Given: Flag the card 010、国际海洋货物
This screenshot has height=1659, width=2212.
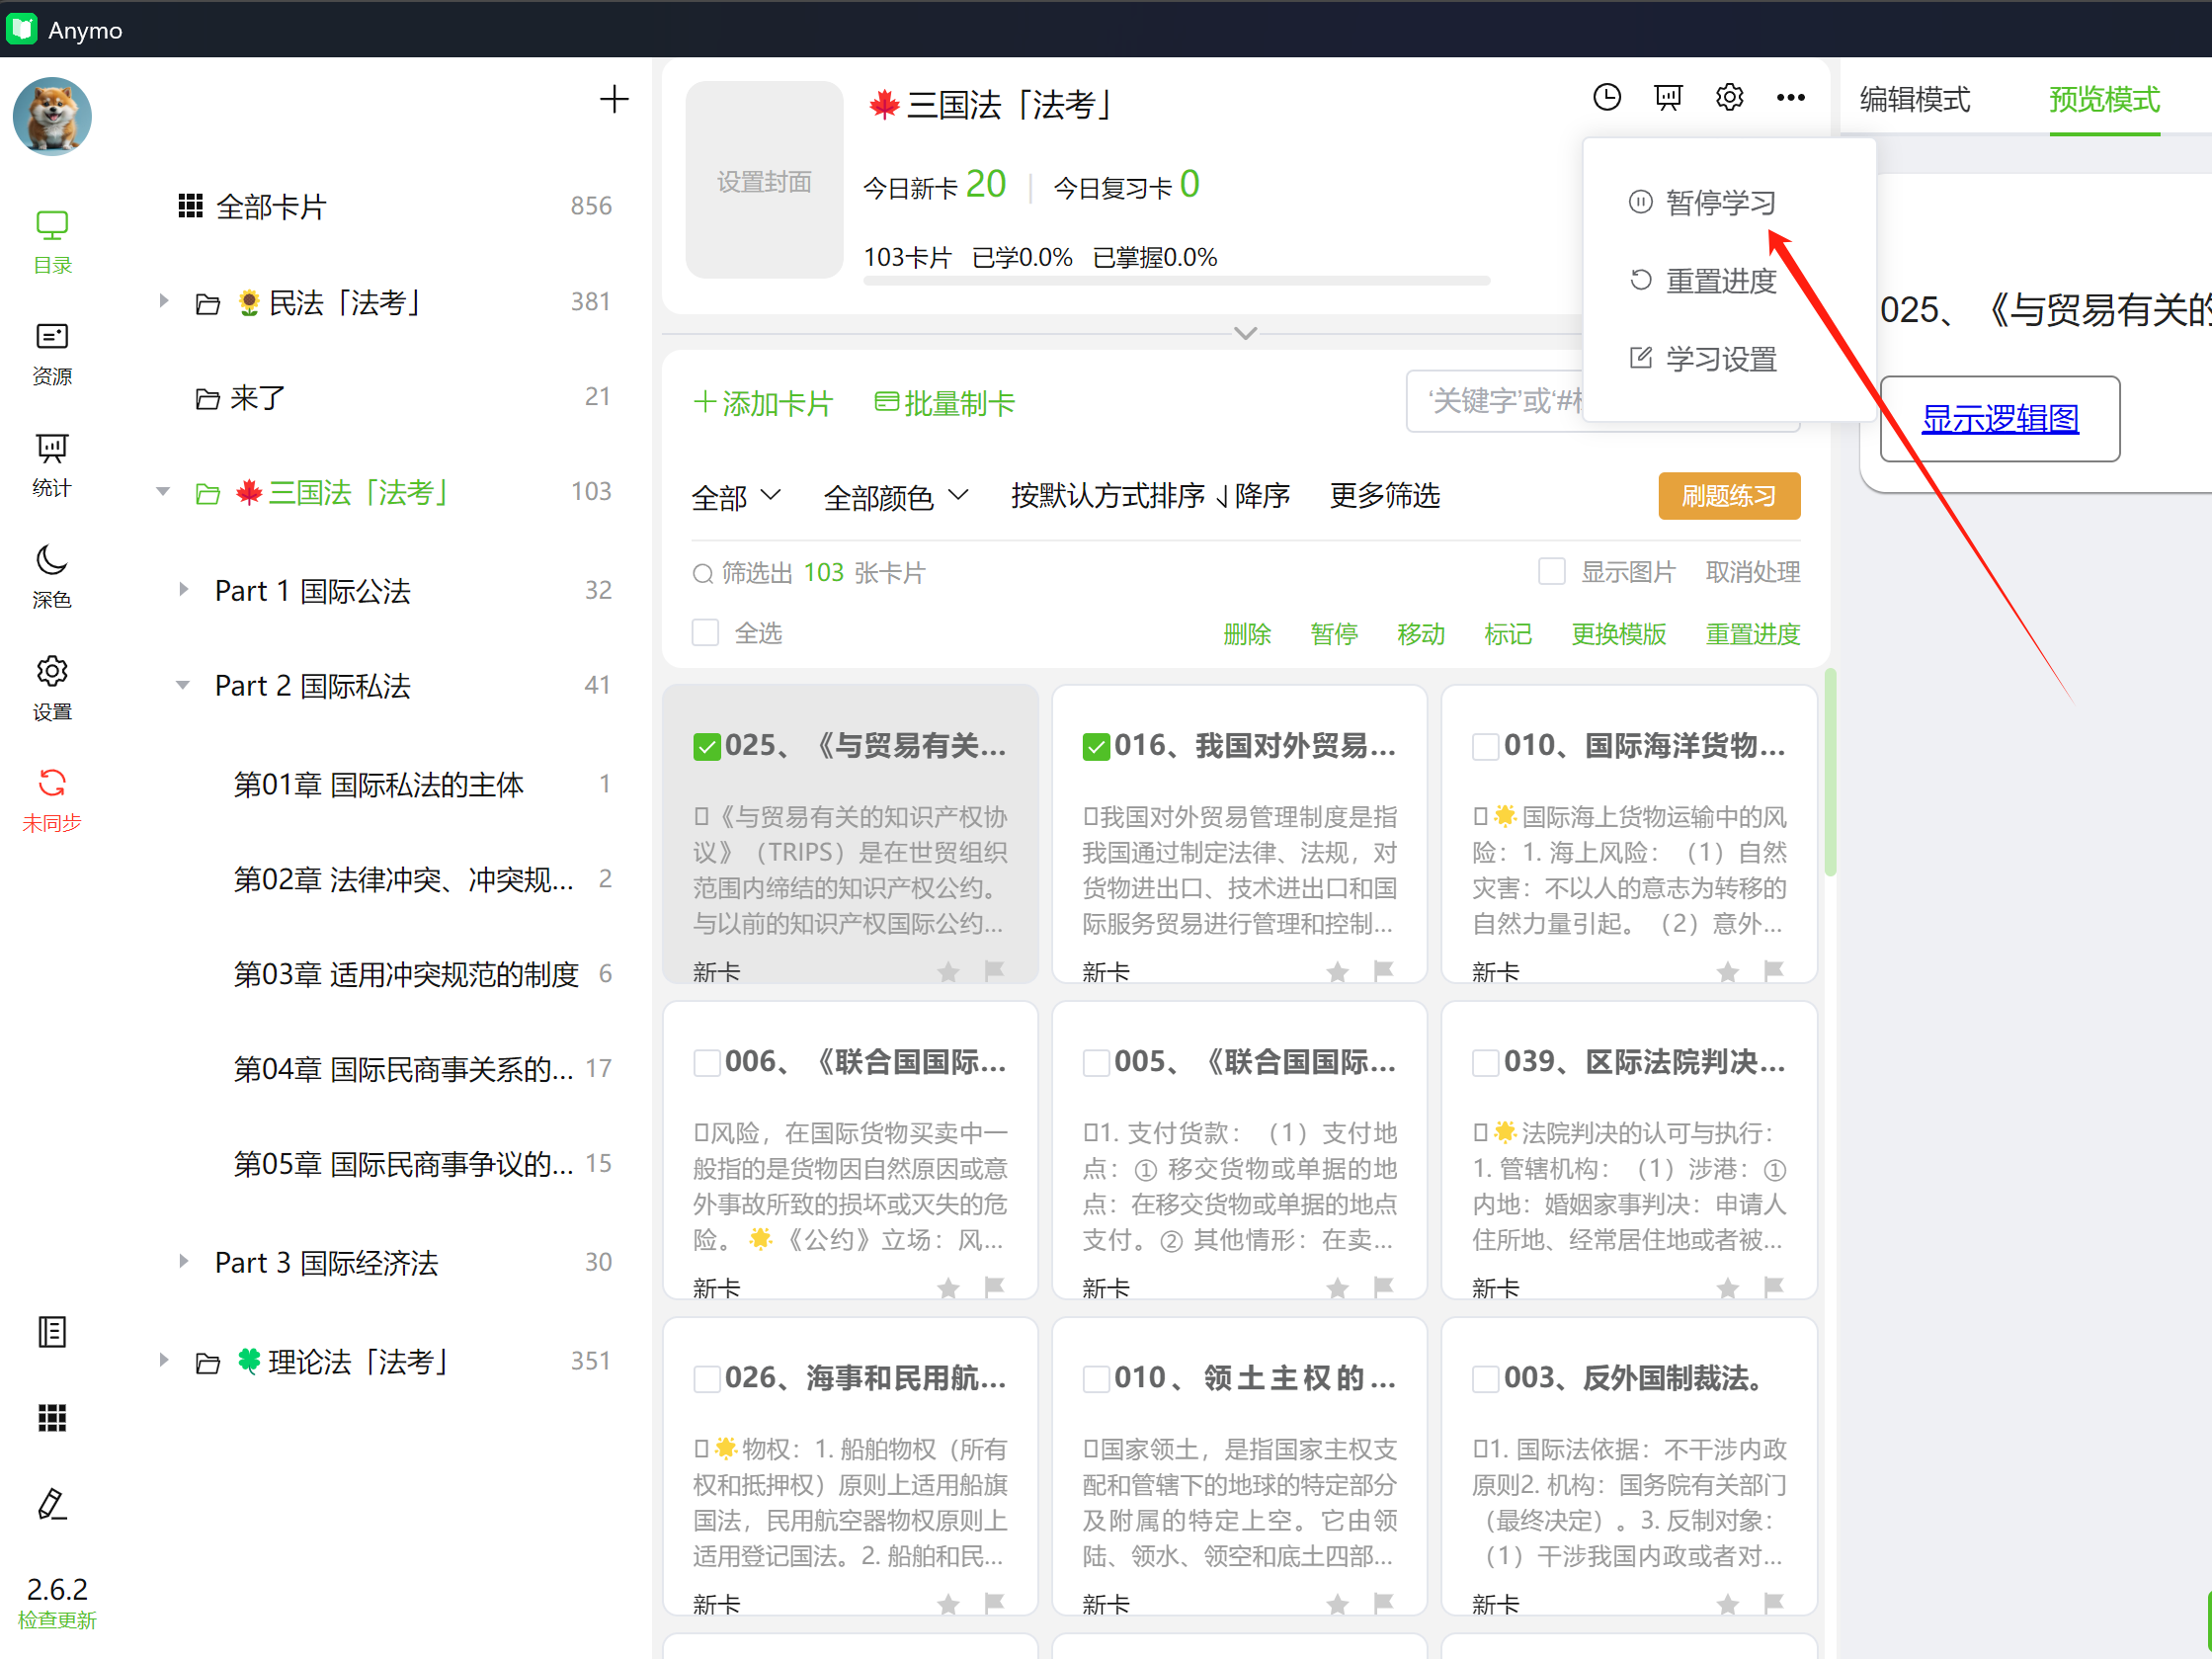Looking at the screenshot, I should [1773, 970].
